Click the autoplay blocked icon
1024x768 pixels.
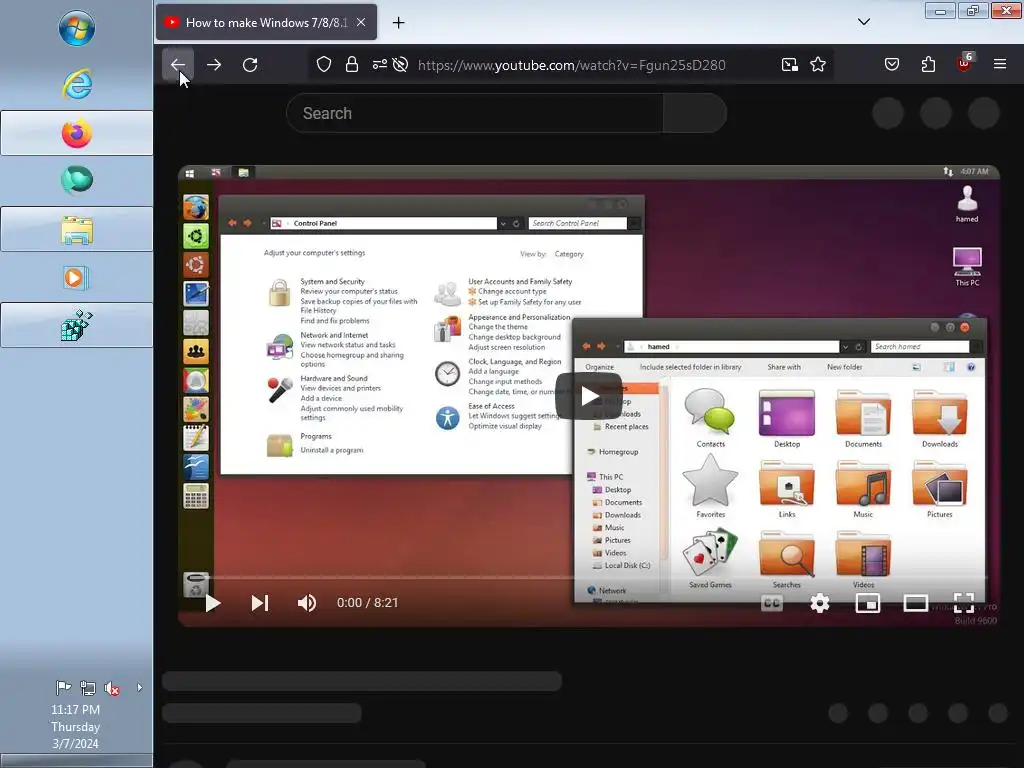[x=401, y=64]
